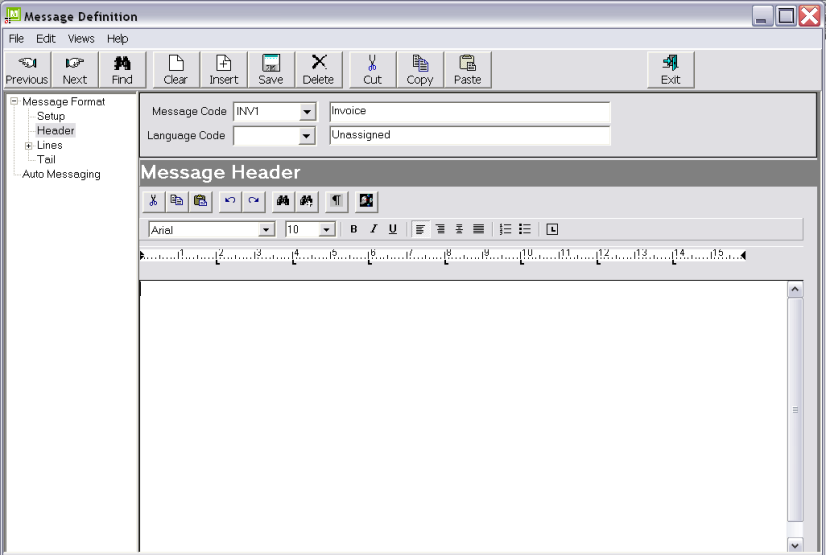Viewport: 826px width, 555px height.
Task: Toggle italic formatting
Action: click(x=373, y=229)
